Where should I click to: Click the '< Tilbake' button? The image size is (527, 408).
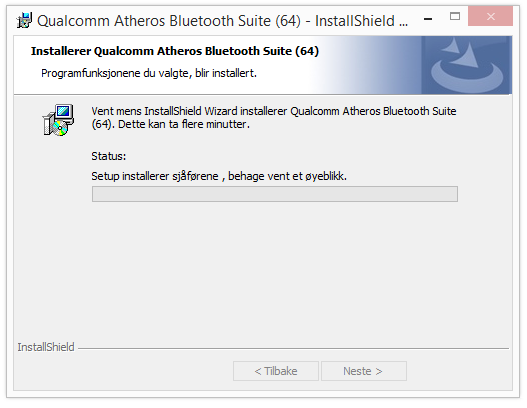point(276,371)
